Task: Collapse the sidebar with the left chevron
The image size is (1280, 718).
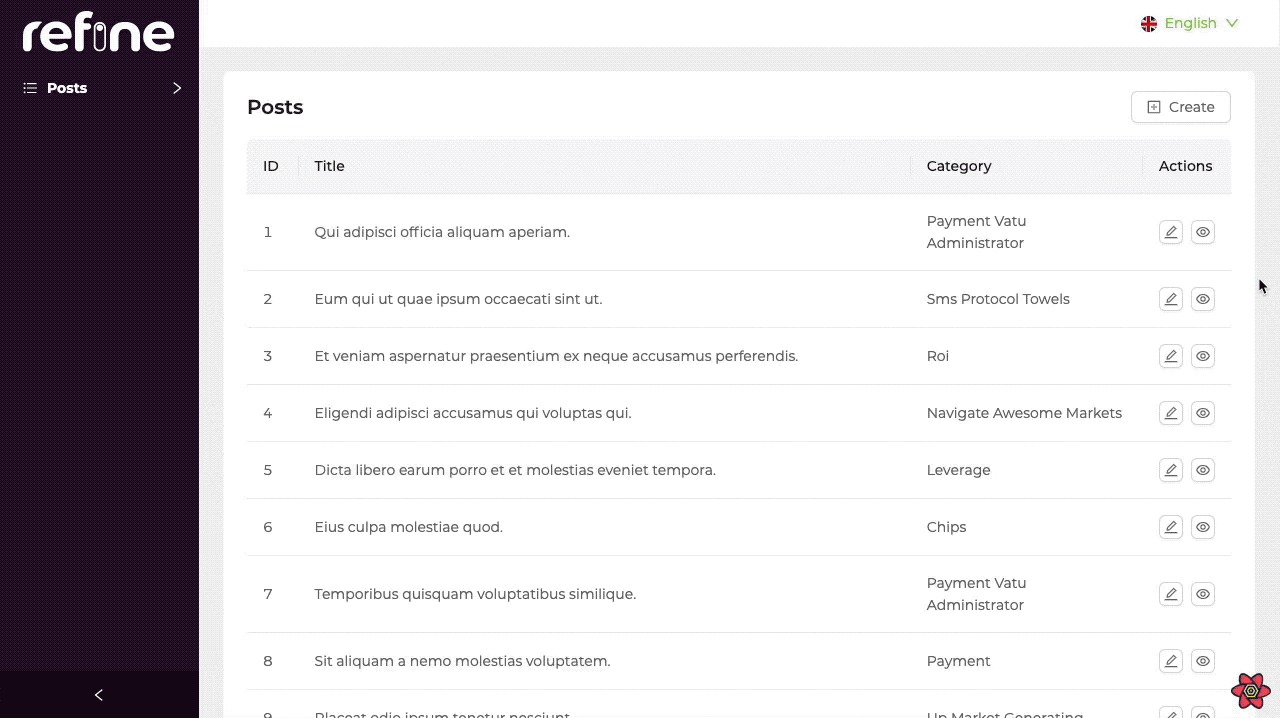Action: pyautogui.click(x=99, y=695)
